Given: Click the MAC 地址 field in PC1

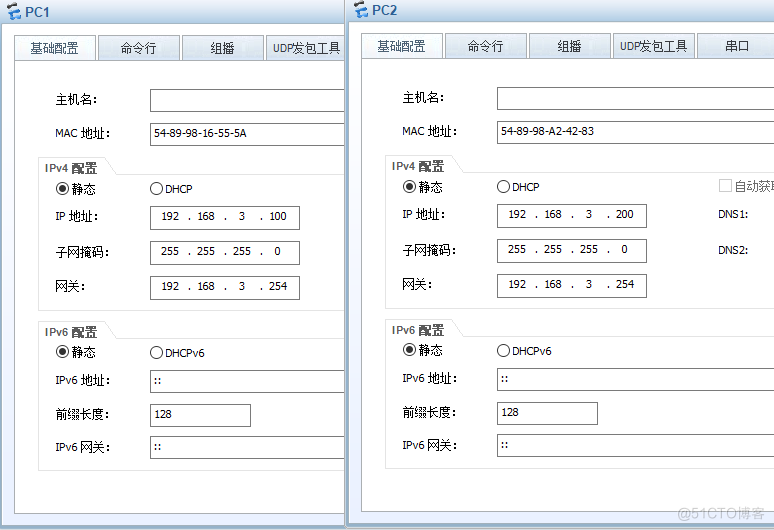Looking at the screenshot, I should click(247, 134).
